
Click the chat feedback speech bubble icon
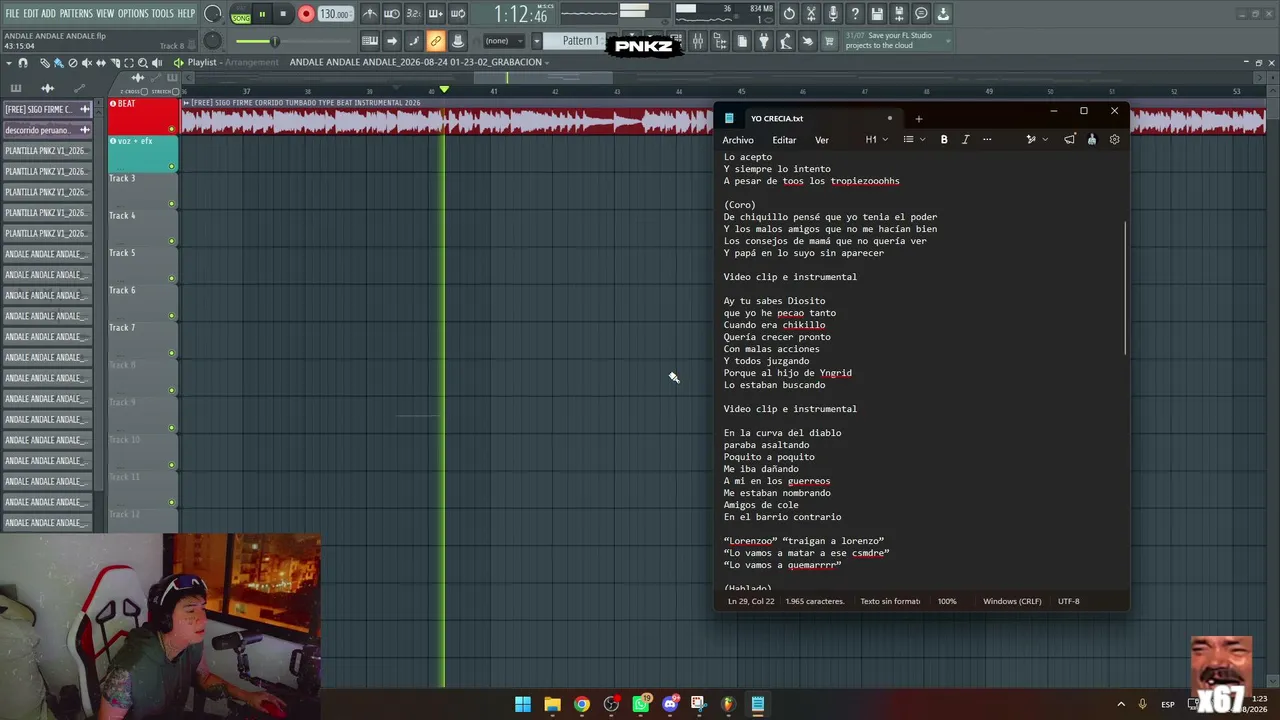[921, 14]
